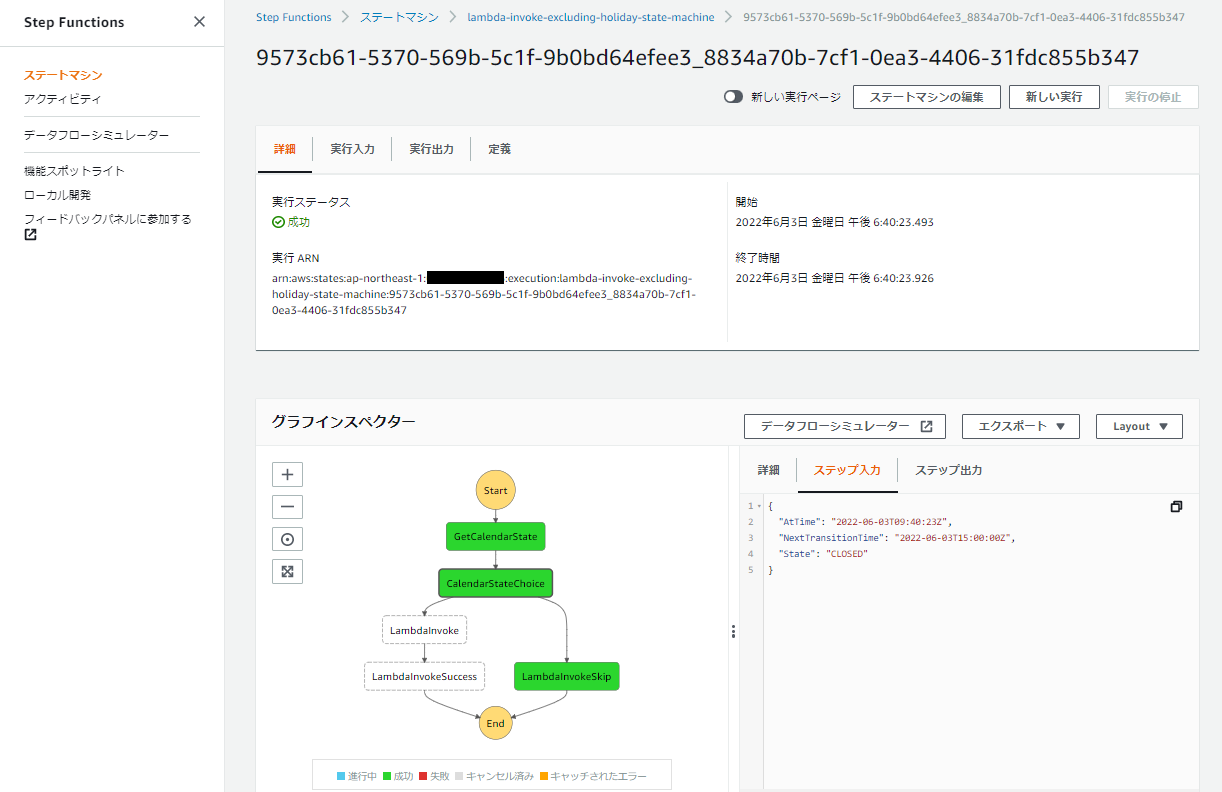Screen dimensions: 1222x792
Task: Zoom out of the graph with the minus icon
Action: 287,506
